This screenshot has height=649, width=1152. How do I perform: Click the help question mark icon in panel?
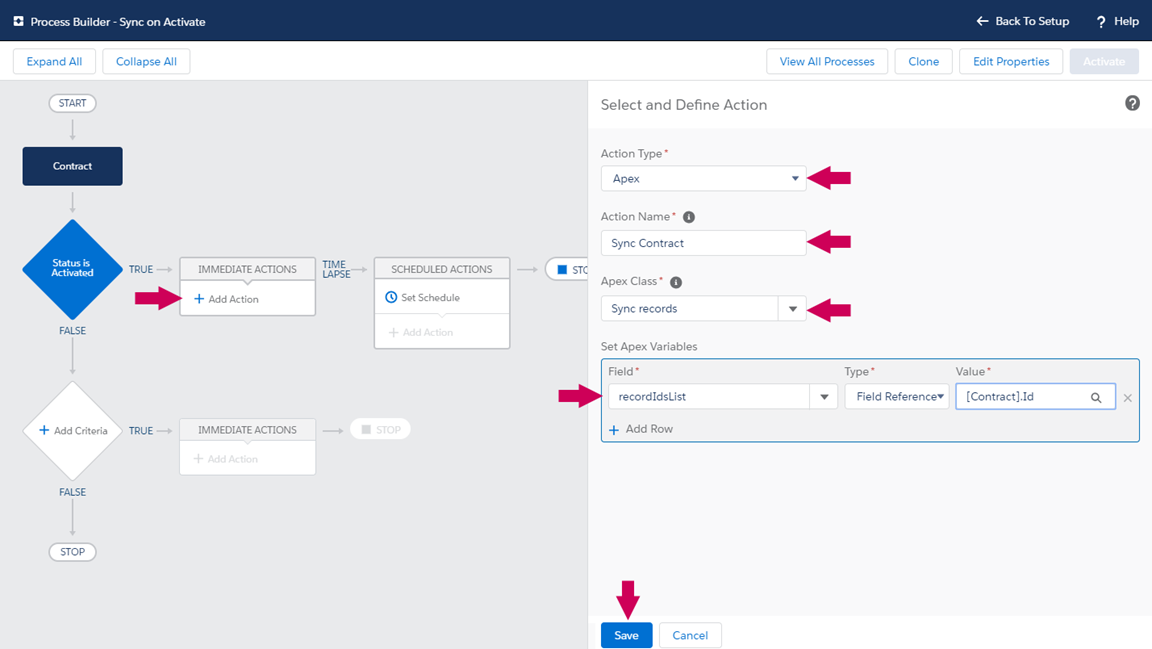click(1132, 103)
